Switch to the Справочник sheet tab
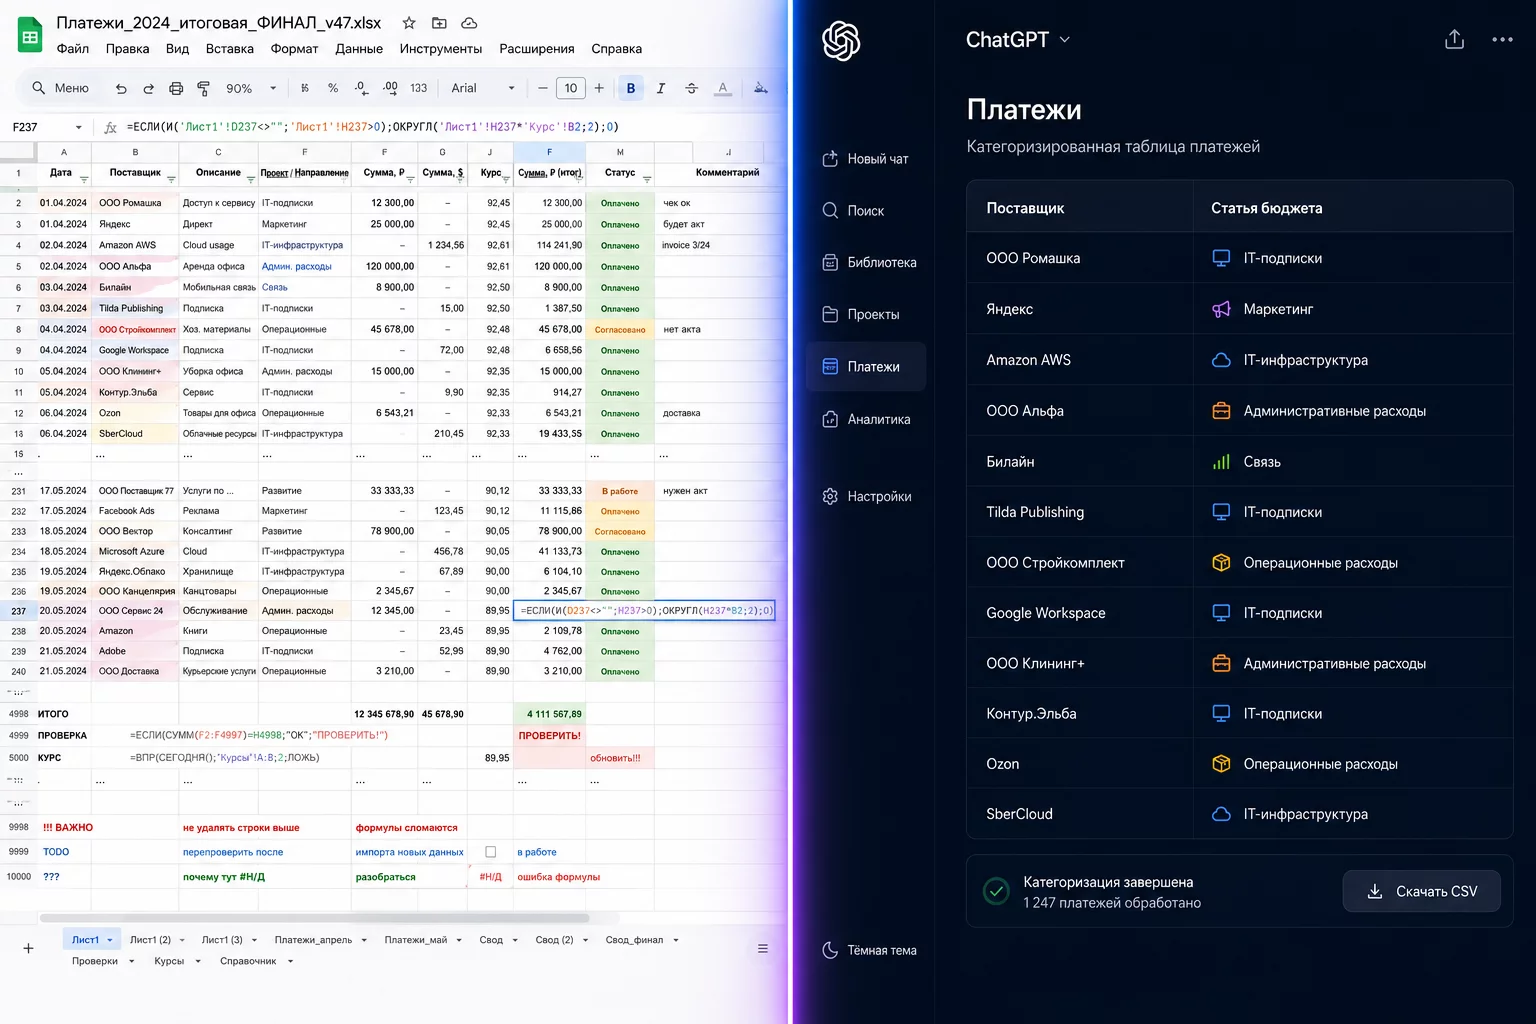Screen dimensions: 1536x1024 248,961
